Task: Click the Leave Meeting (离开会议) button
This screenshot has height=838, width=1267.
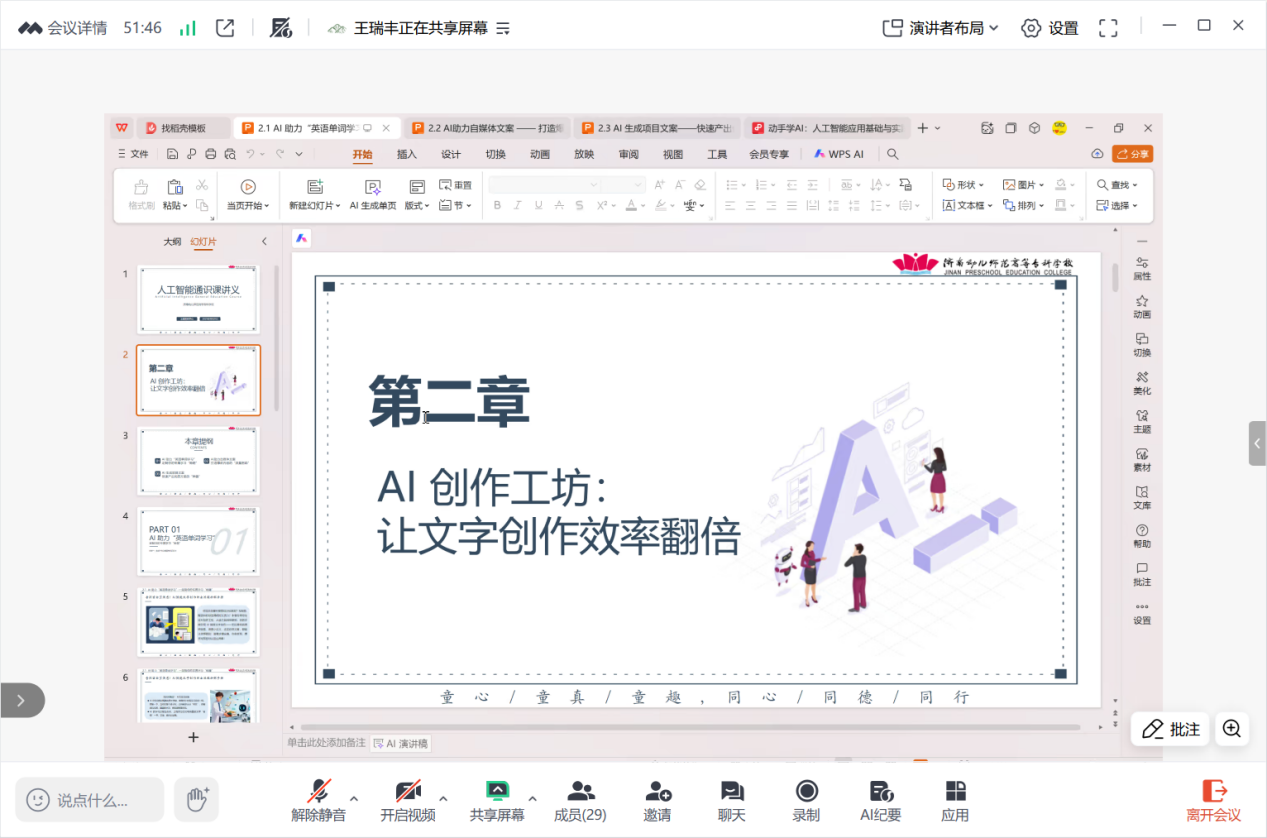Action: coord(1213,800)
